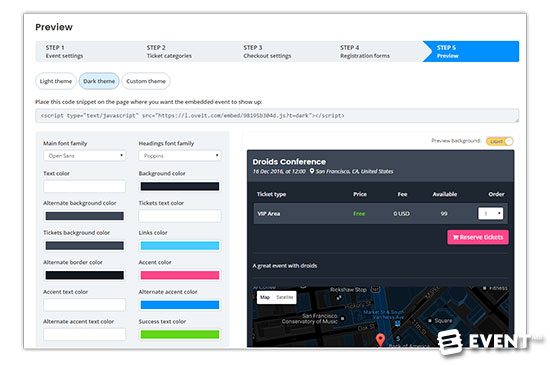
Task: Click the cart icon on Reserve tickets
Action: 456,237
